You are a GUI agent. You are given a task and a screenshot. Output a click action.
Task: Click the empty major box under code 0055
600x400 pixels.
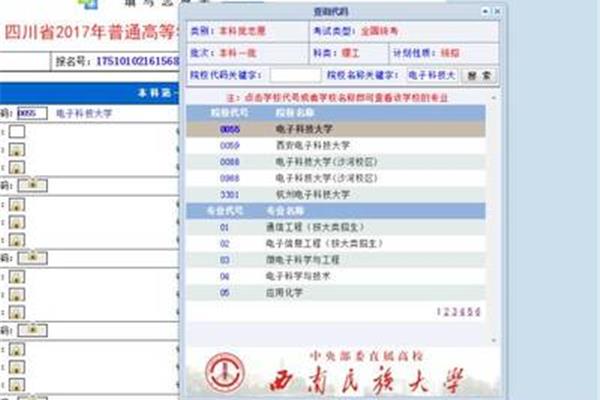click(x=17, y=132)
